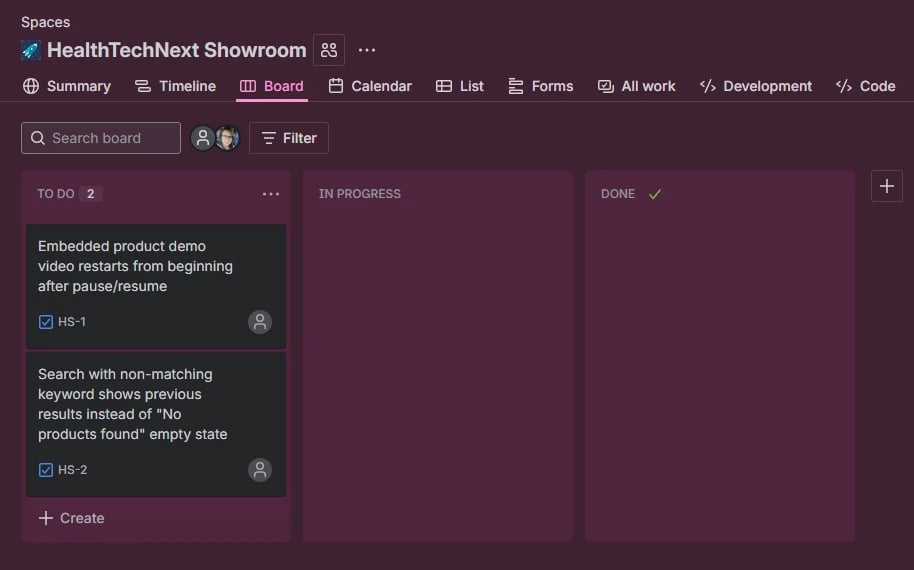
Task: Open the List tab
Action: [x=459, y=86]
